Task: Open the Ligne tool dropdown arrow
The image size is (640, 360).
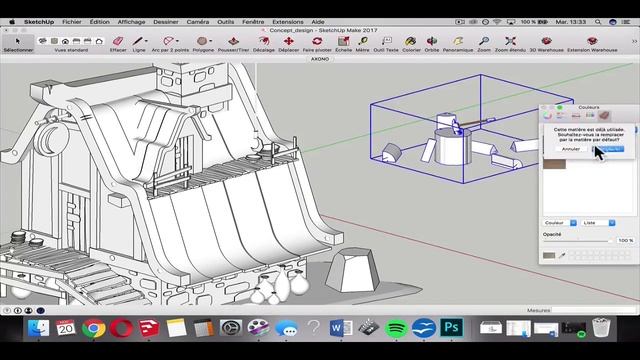Action: (x=146, y=41)
